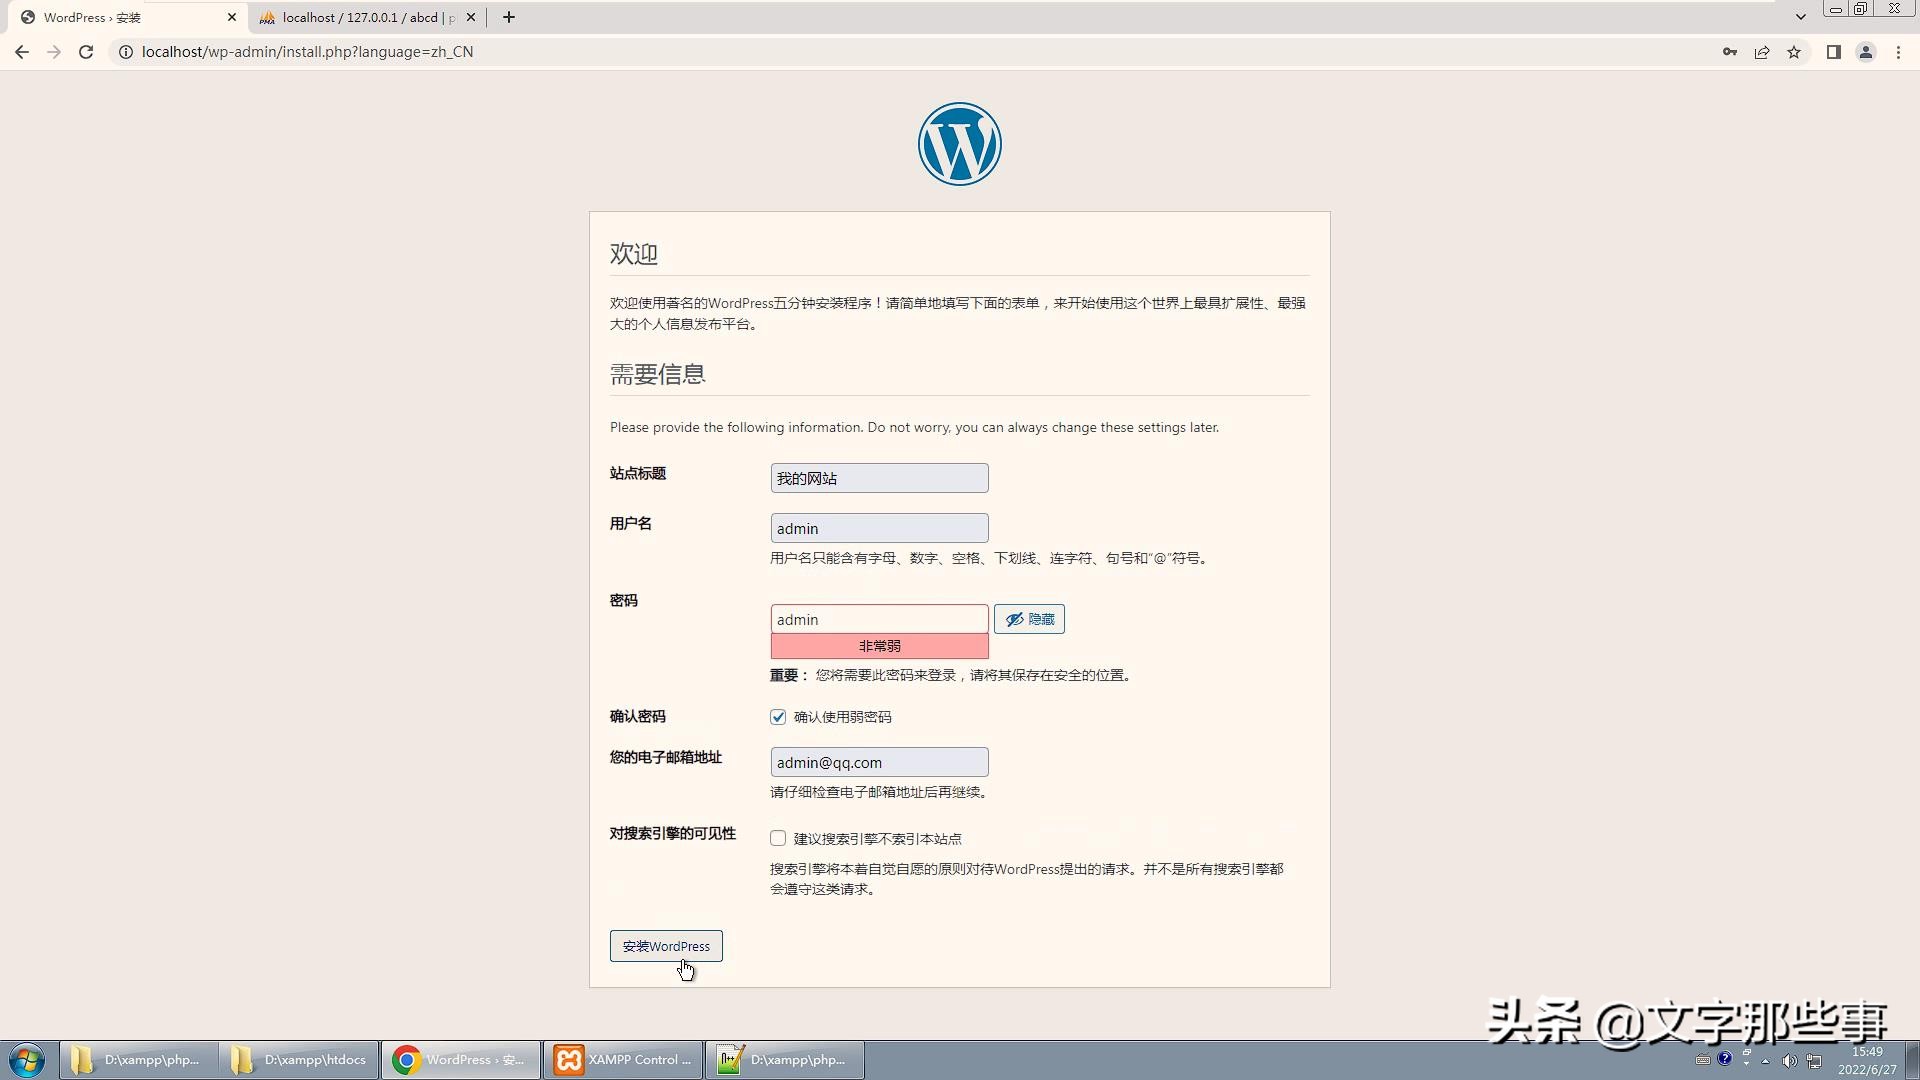Uncheck the 确认使用弱密码 checkbox
The image size is (1920, 1080).
(778, 717)
